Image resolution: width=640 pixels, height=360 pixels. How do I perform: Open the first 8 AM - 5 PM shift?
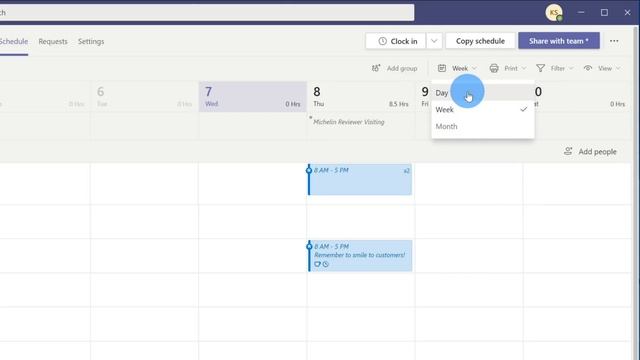360,180
